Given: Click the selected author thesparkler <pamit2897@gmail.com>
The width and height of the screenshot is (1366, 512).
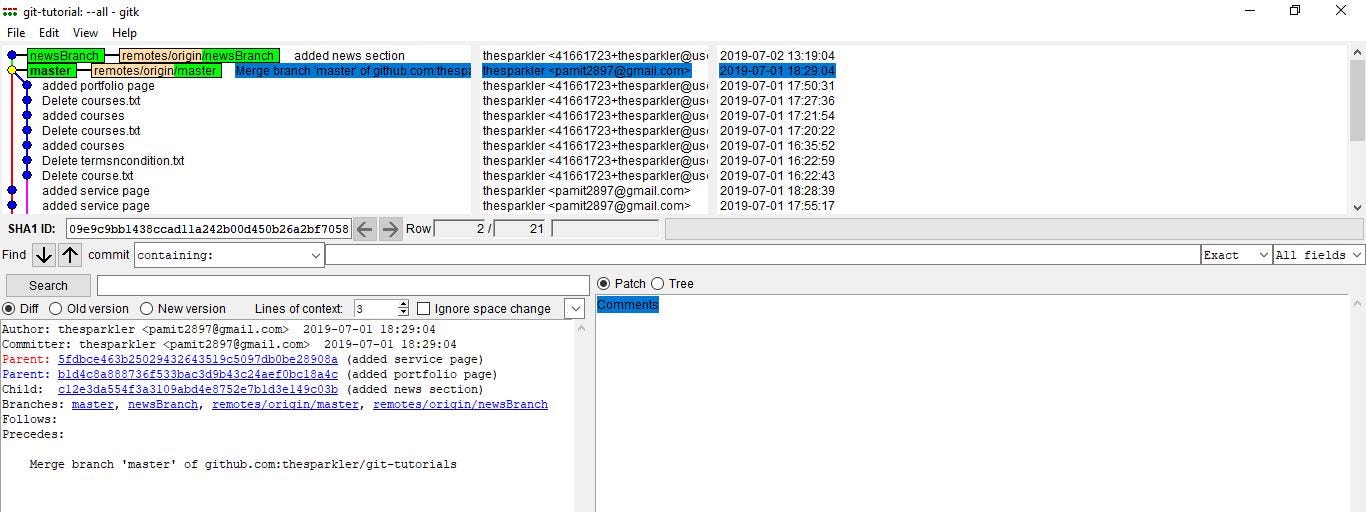Looking at the screenshot, I should coord(586,71).
